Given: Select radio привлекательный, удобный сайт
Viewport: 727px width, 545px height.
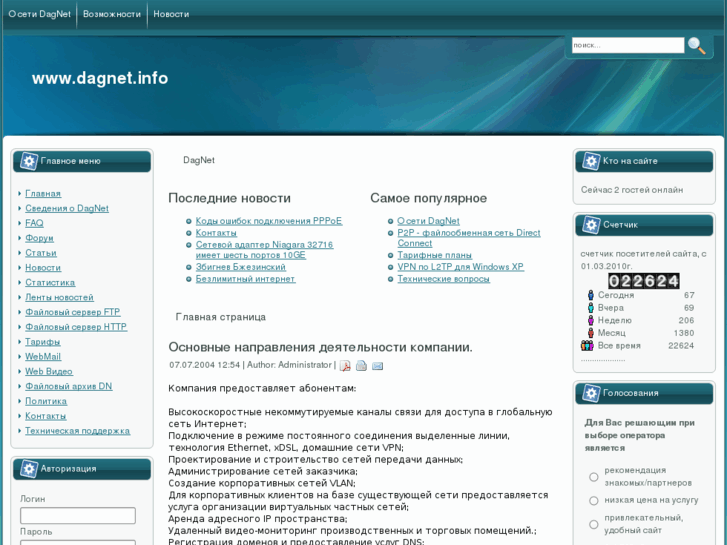Looking at the screenshot, I should [x=593, y=524].
